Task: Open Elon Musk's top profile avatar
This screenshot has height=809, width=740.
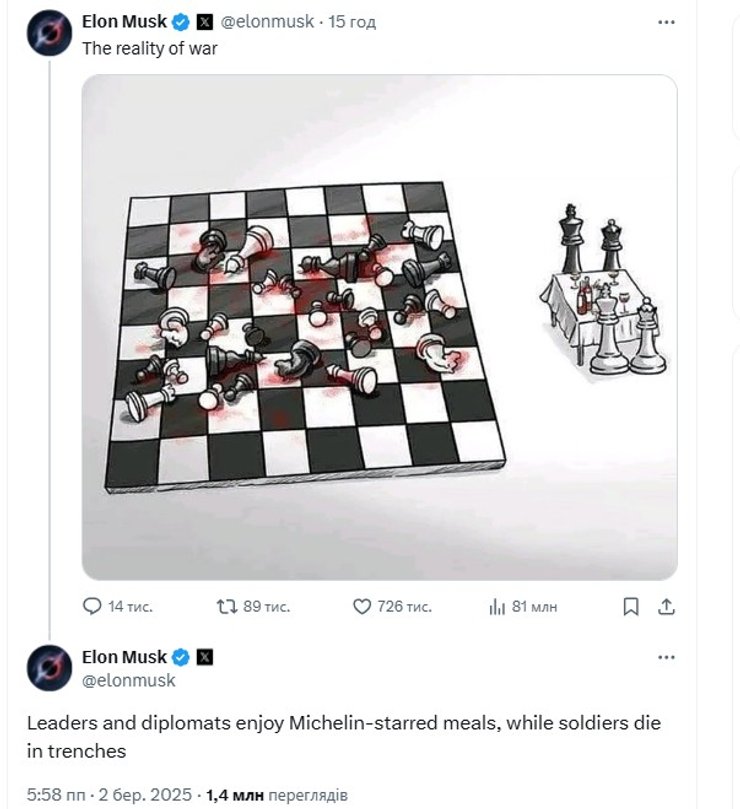Action: 48,32
